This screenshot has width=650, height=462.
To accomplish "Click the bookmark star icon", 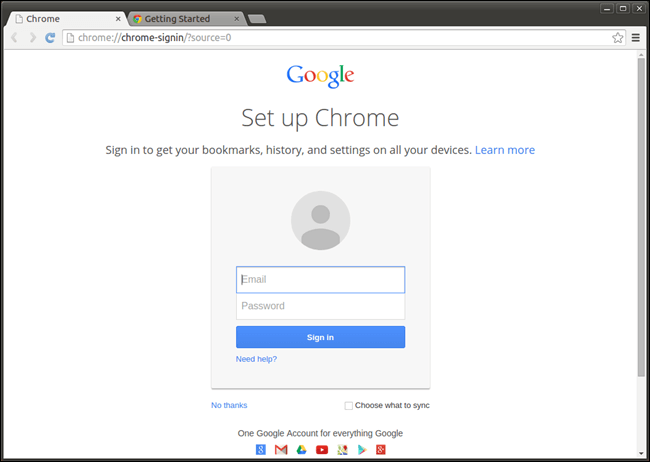I will (x=618, y=38).
